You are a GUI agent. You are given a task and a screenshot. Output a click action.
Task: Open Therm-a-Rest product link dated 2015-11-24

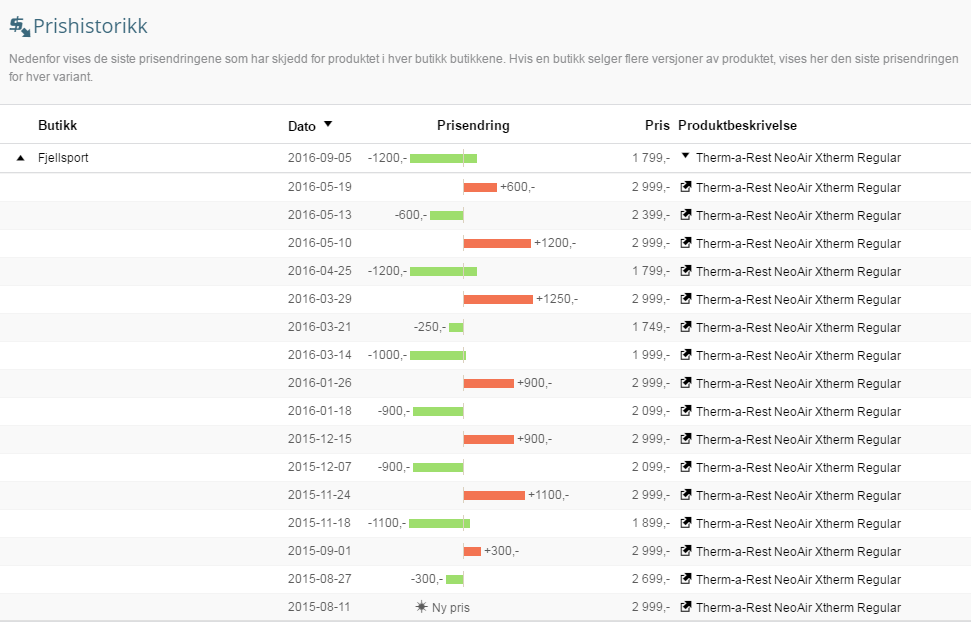tap(798, 495)
